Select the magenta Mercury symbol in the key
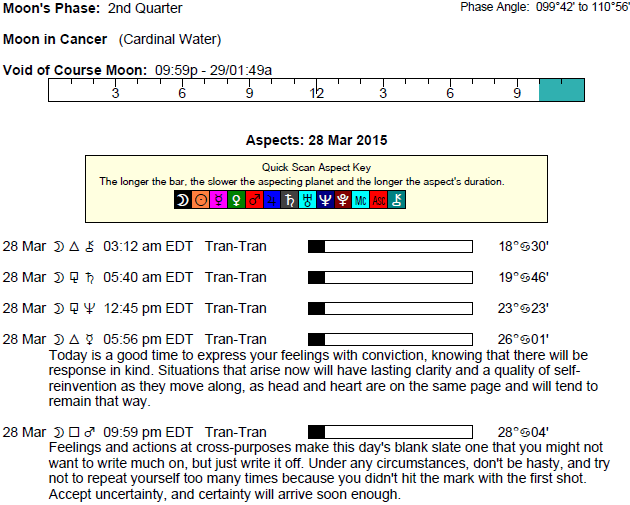This screenshot has width=630, height=505. point(218,200)
